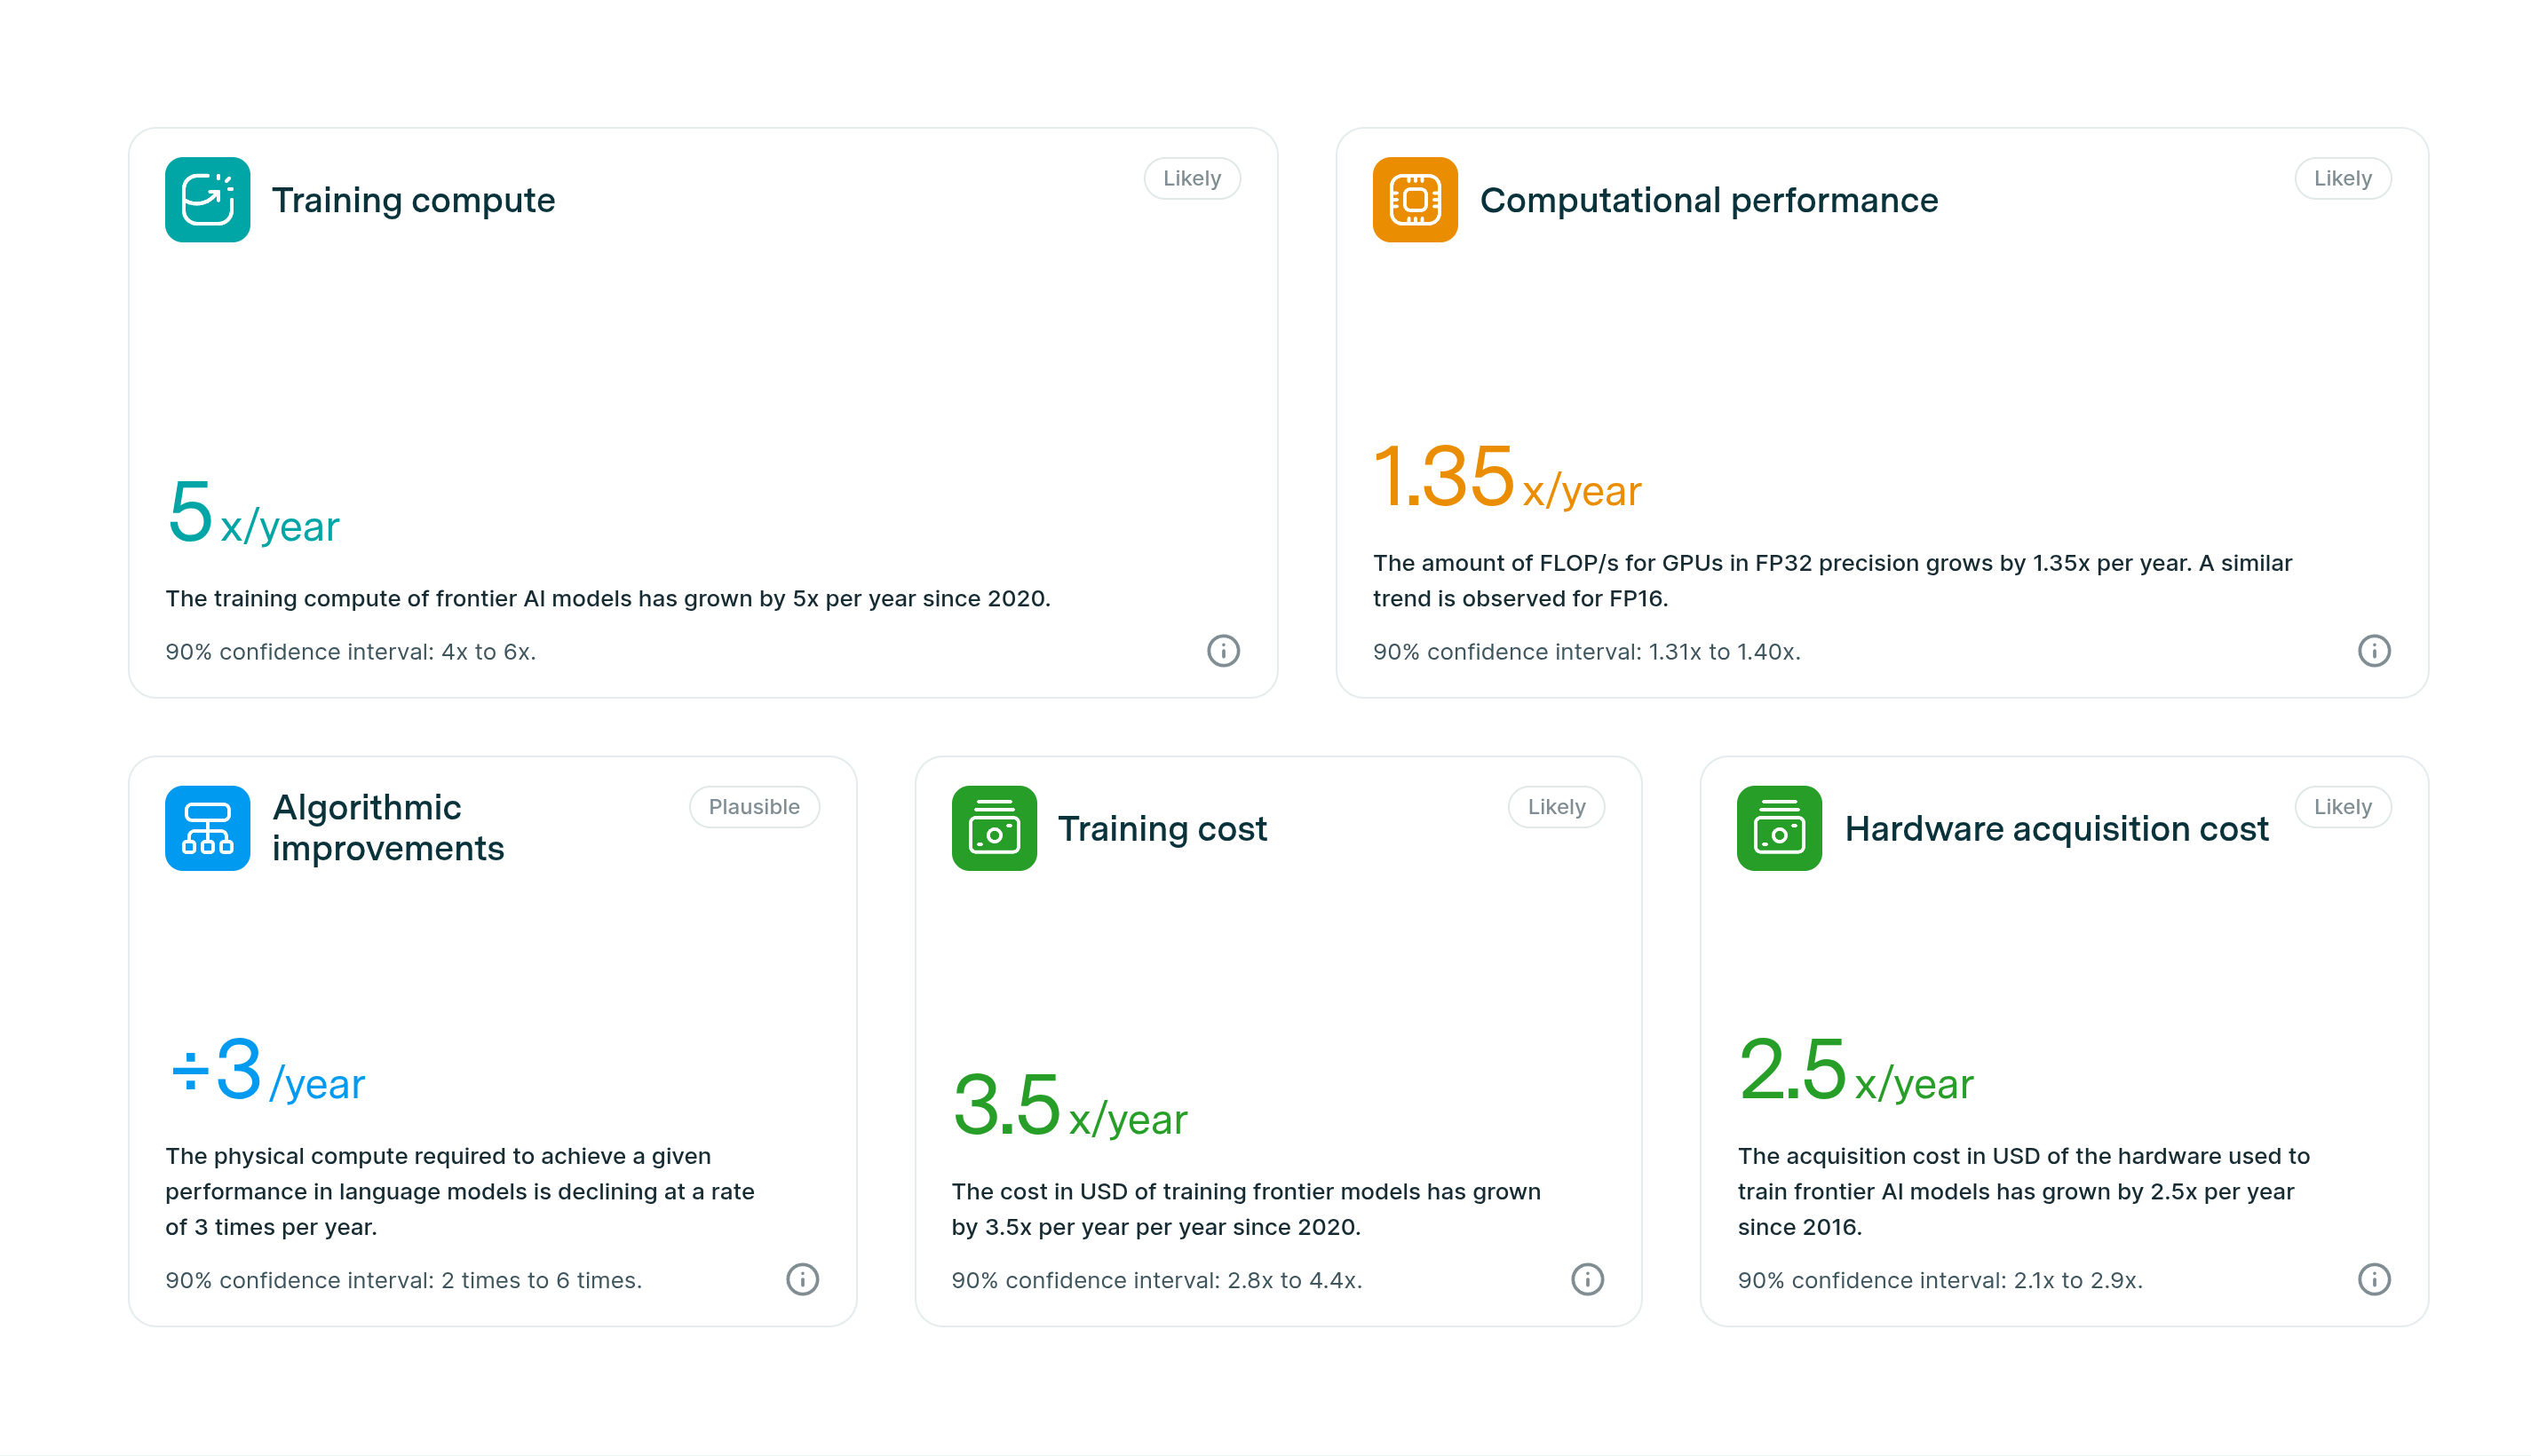Open info icon on Hardware acquisition cost card

click(x=2372, y=1279)
